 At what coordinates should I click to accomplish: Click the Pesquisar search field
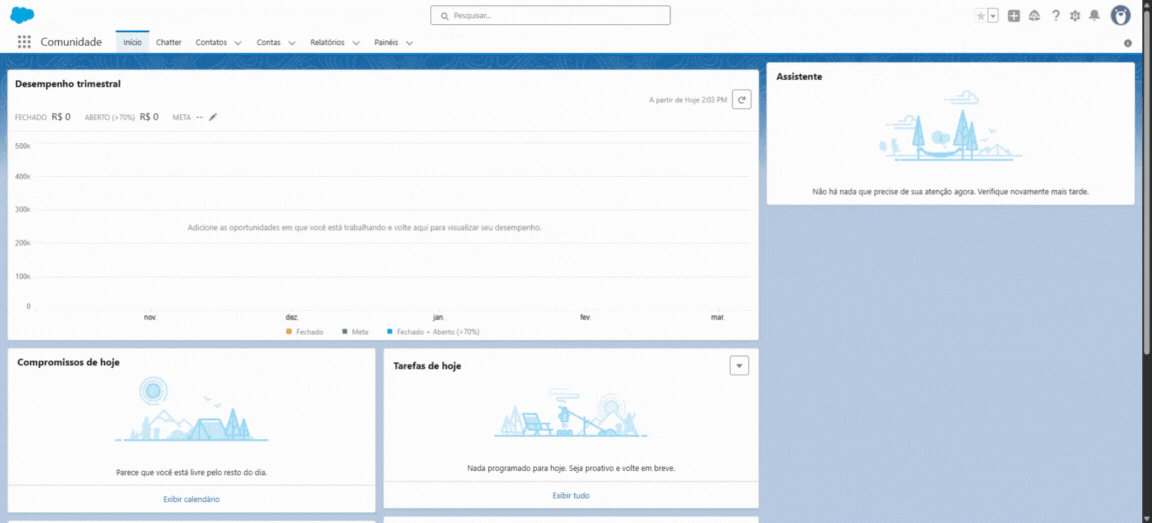coord(550,16)
